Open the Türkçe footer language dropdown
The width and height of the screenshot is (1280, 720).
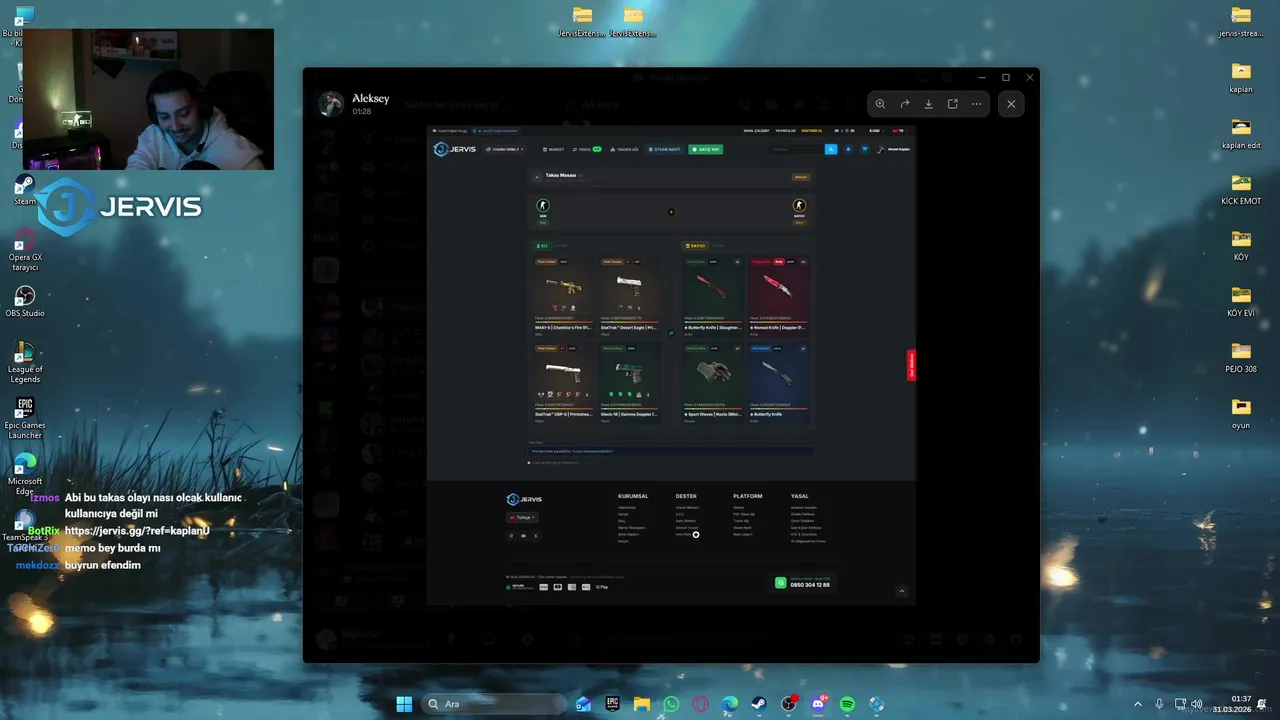coord(523,517)
